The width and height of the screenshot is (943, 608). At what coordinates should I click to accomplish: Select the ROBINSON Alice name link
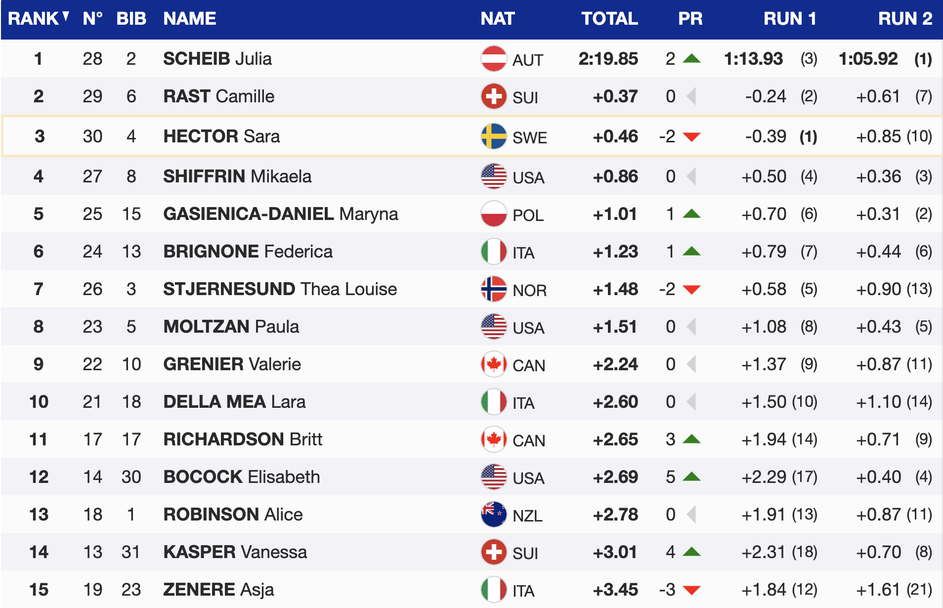[x=232, y=514]
